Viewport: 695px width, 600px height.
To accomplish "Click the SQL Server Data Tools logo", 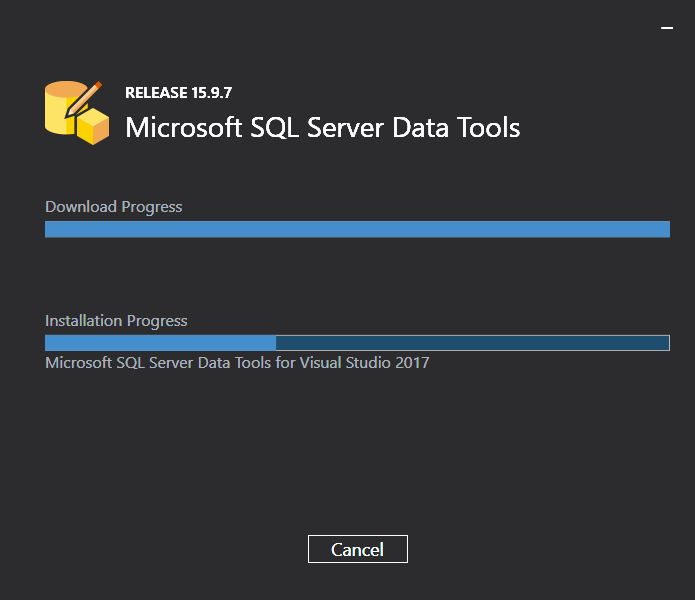I will (x=76, y=111).
